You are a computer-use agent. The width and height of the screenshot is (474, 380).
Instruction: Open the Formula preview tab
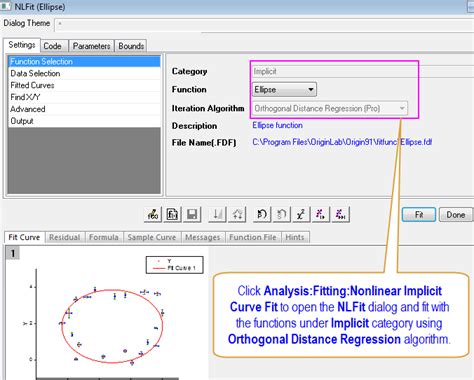pos(104,237)
